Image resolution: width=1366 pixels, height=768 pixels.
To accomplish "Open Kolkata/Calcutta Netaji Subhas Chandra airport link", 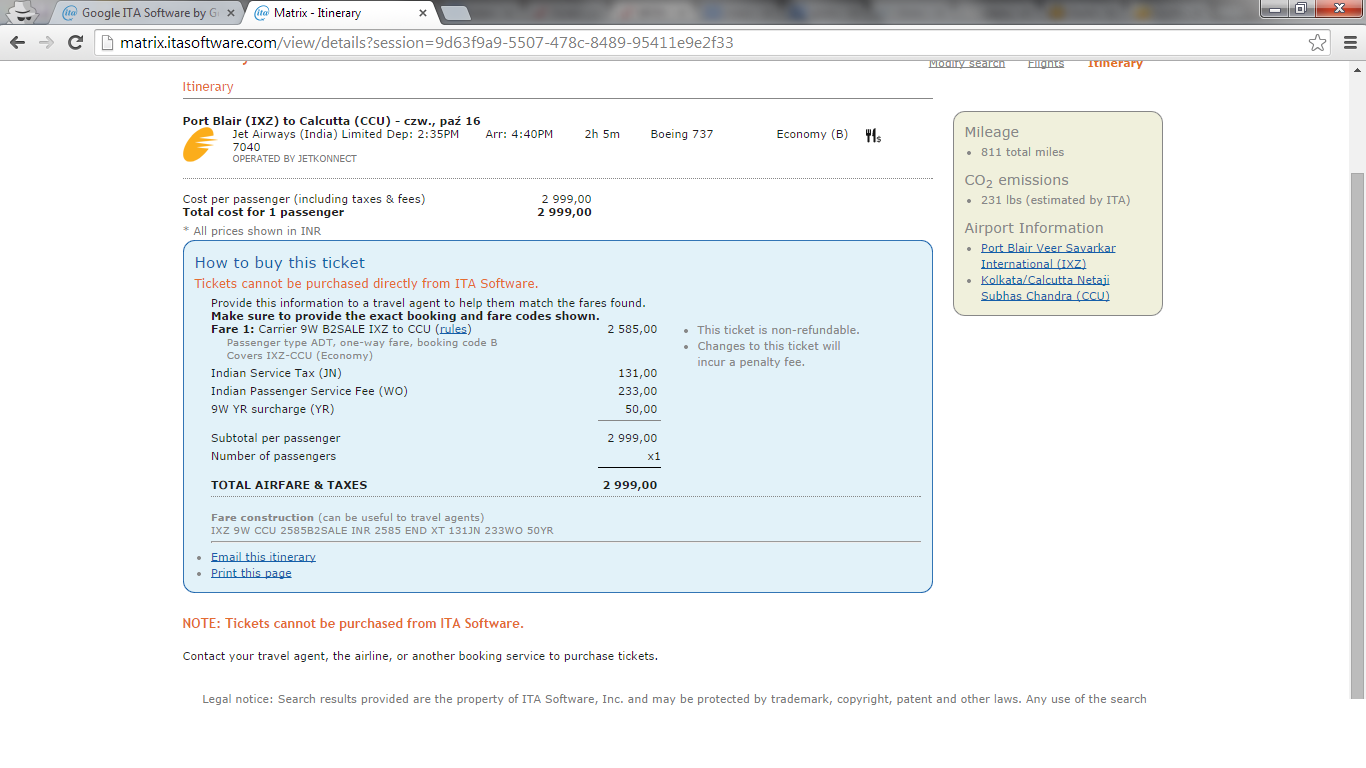I will click(x=1045, y=288).
